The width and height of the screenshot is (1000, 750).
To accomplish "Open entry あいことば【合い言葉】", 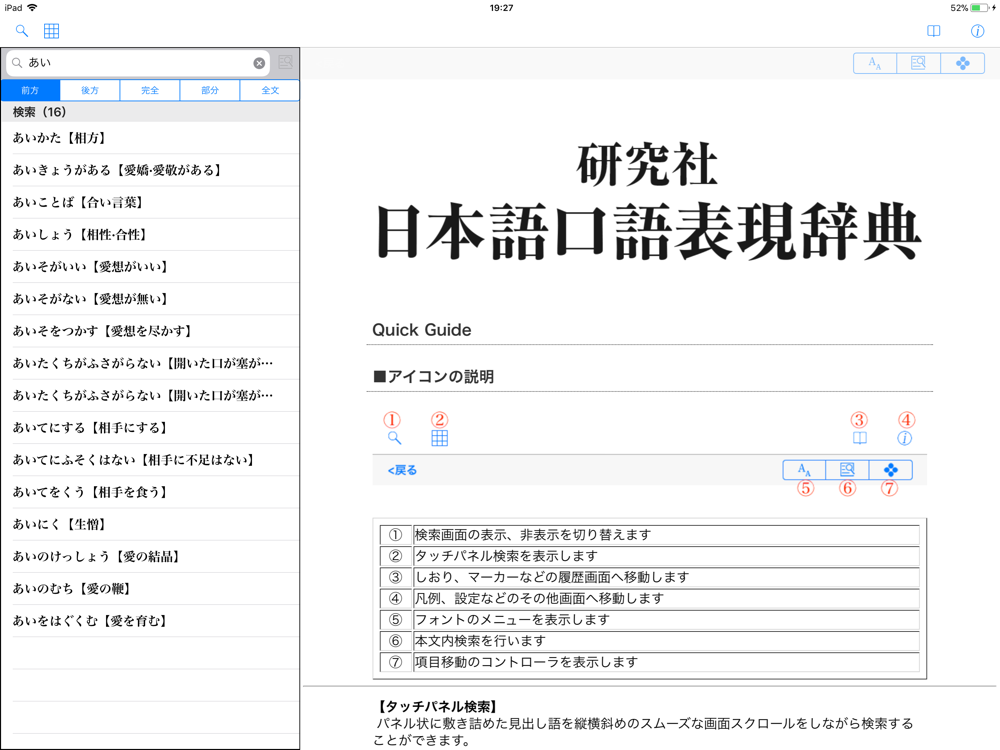I will click(x=150, y=202).
